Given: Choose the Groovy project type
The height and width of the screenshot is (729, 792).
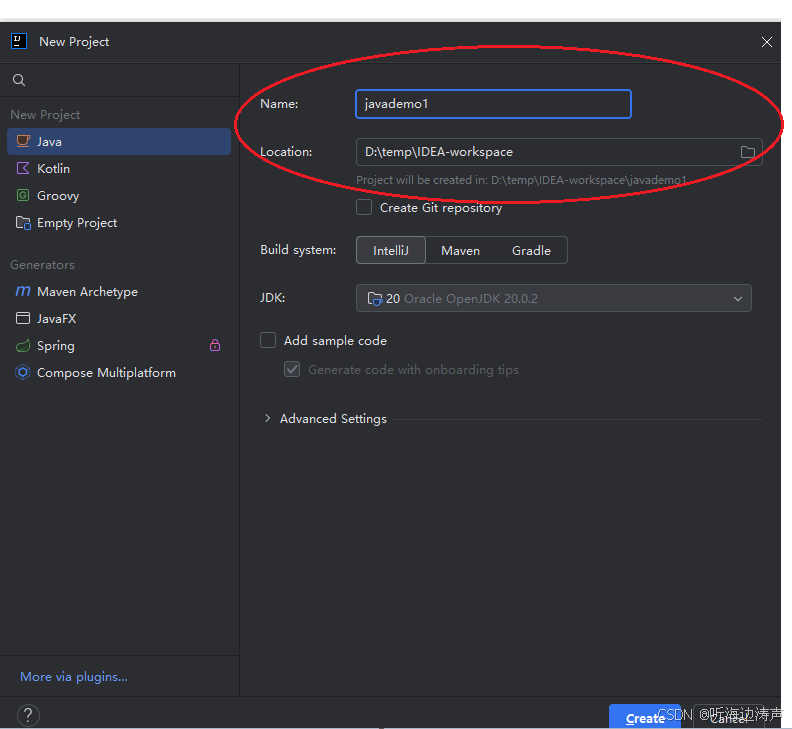Looking at the screenshot, I should click(119, 196).
